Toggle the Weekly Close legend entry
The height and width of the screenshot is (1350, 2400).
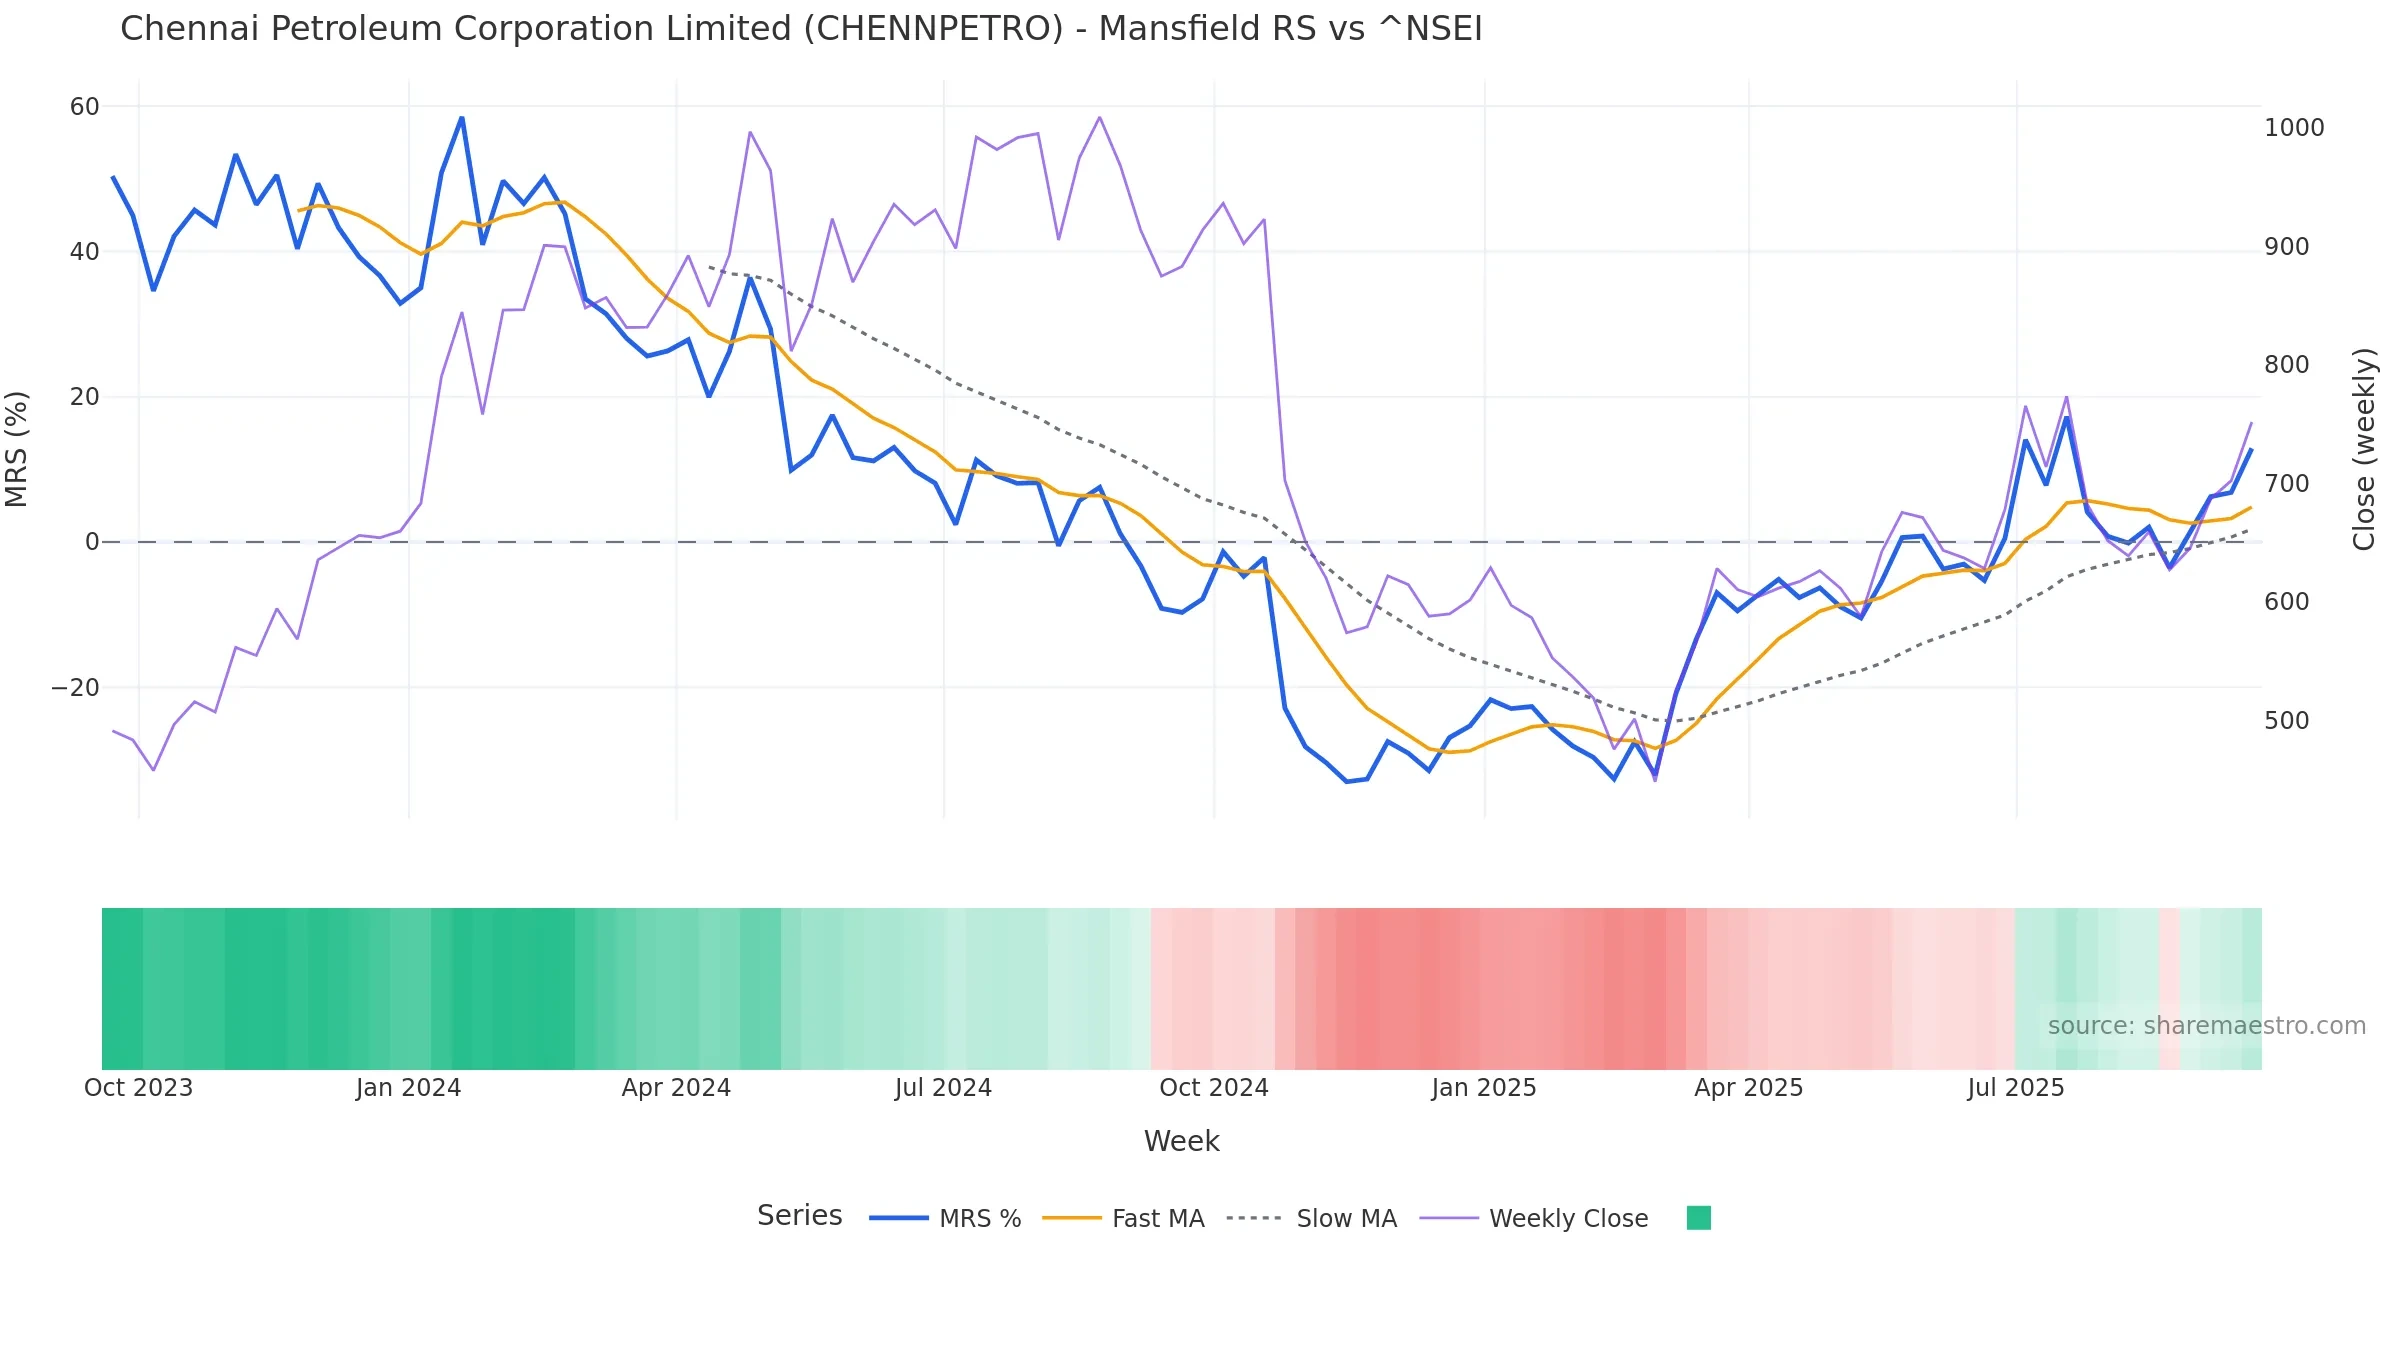(1534, 1218)
